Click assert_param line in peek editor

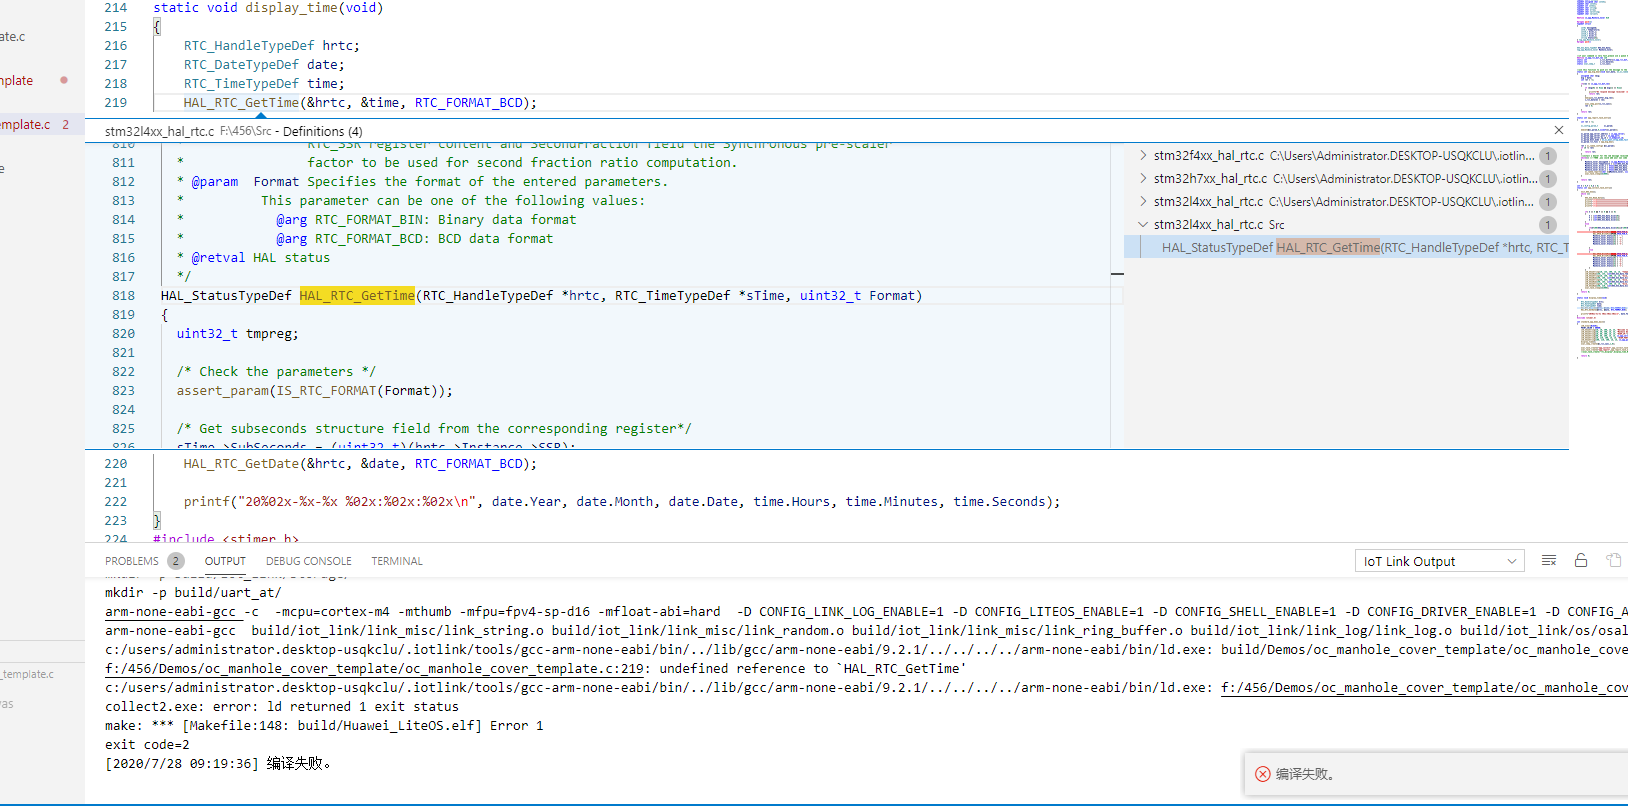[315, 391]
